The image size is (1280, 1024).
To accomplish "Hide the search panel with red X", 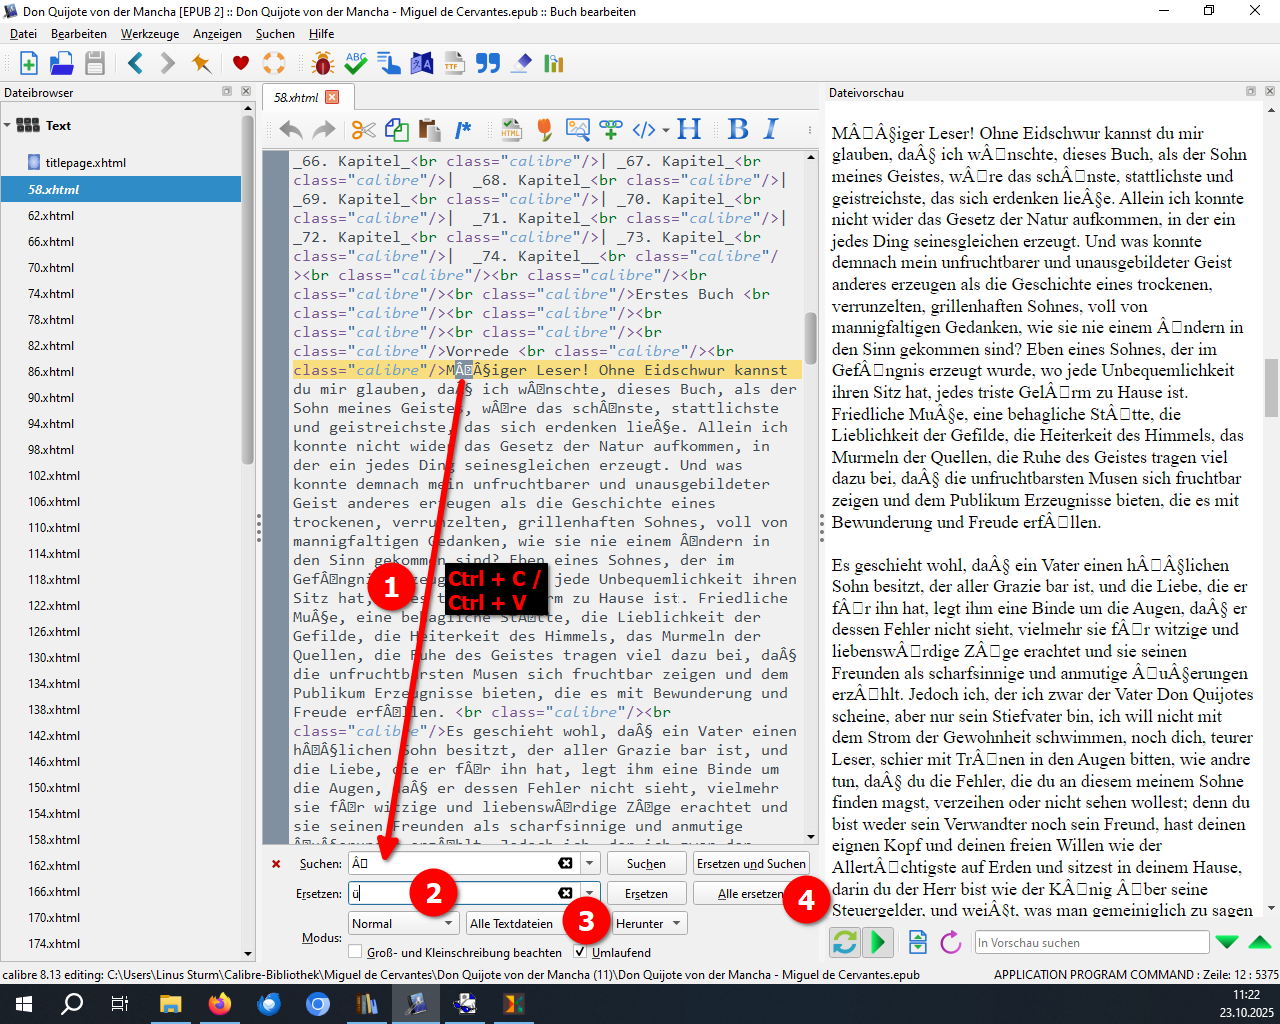I will tap(276, 864).
